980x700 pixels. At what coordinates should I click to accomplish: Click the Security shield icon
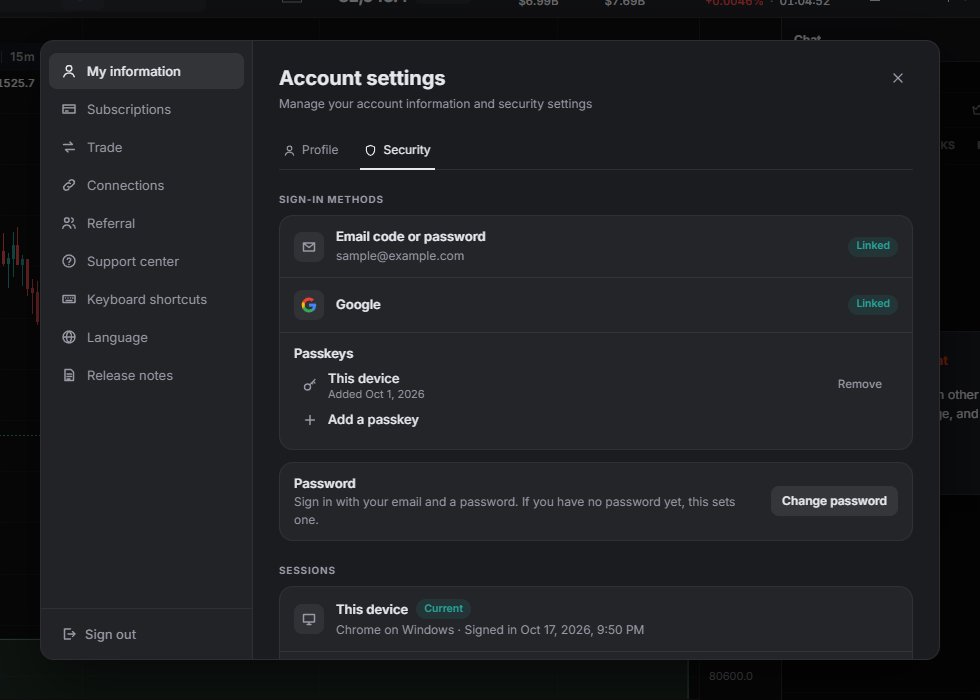point(370,151)
